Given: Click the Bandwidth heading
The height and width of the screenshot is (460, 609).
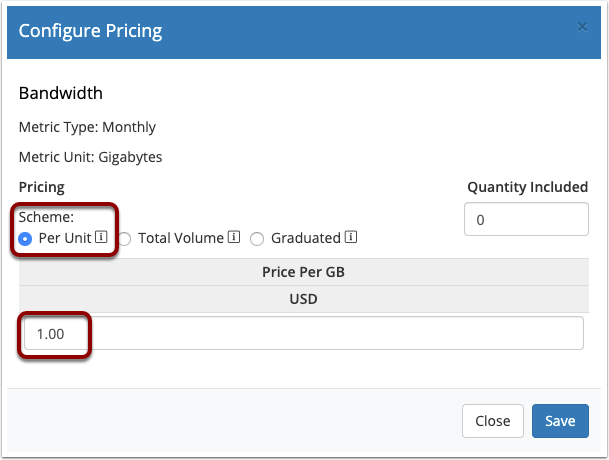Looking at the screenshot, I should click(x=61, y=93).
